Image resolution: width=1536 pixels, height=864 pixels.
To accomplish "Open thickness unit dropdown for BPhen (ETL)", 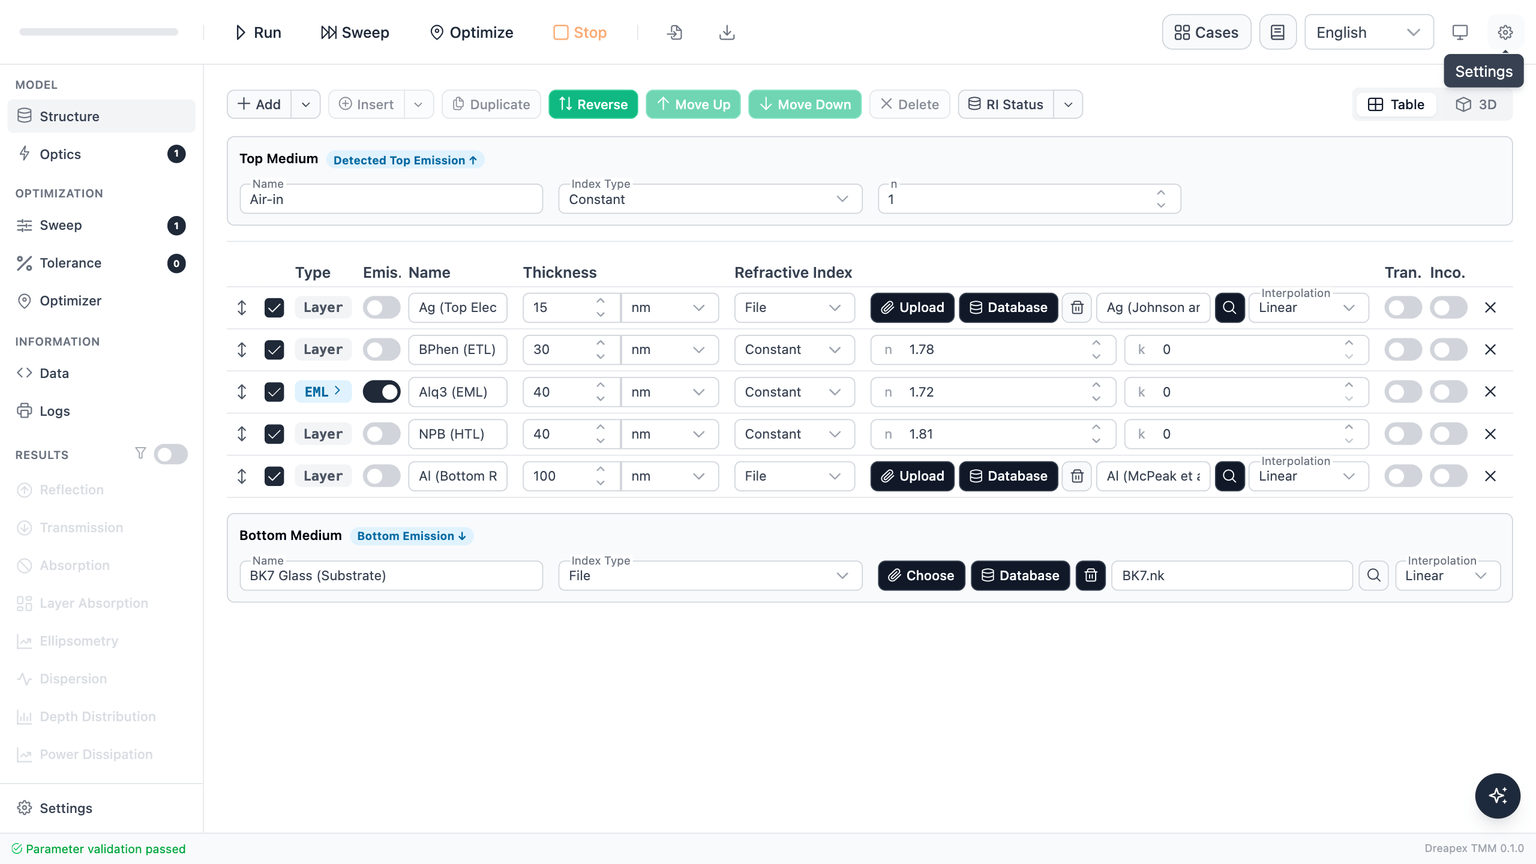I will [x=669, y=350].
